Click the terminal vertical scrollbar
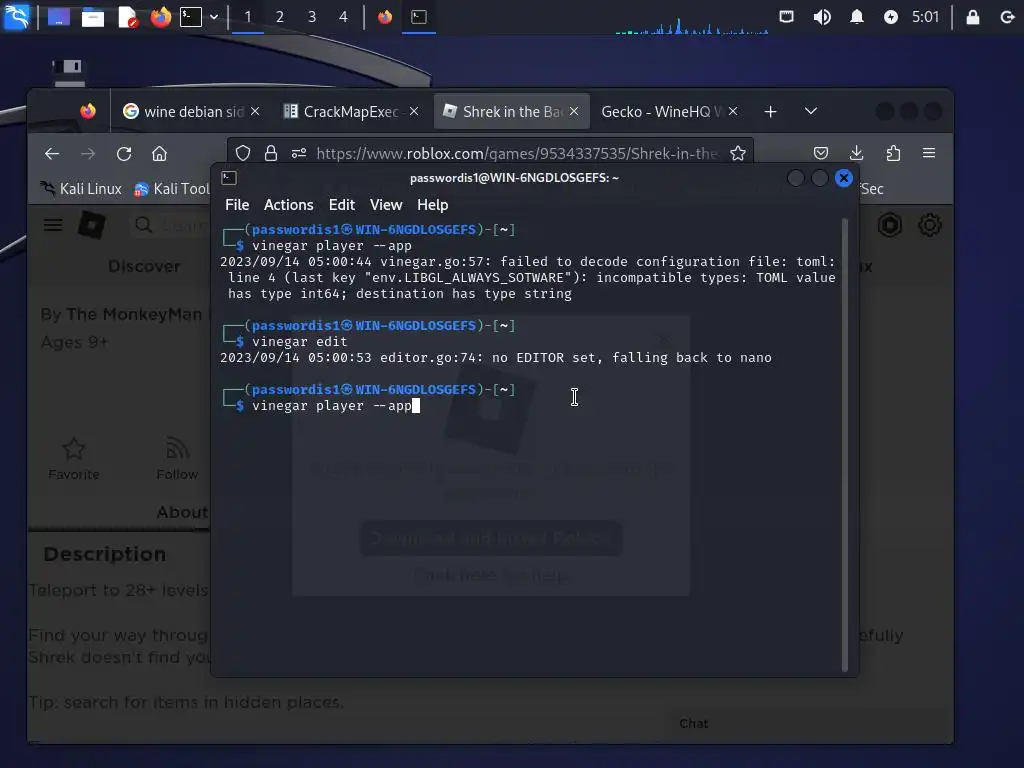The width and height of the screenshot is (1024, 768). [844, 444]
